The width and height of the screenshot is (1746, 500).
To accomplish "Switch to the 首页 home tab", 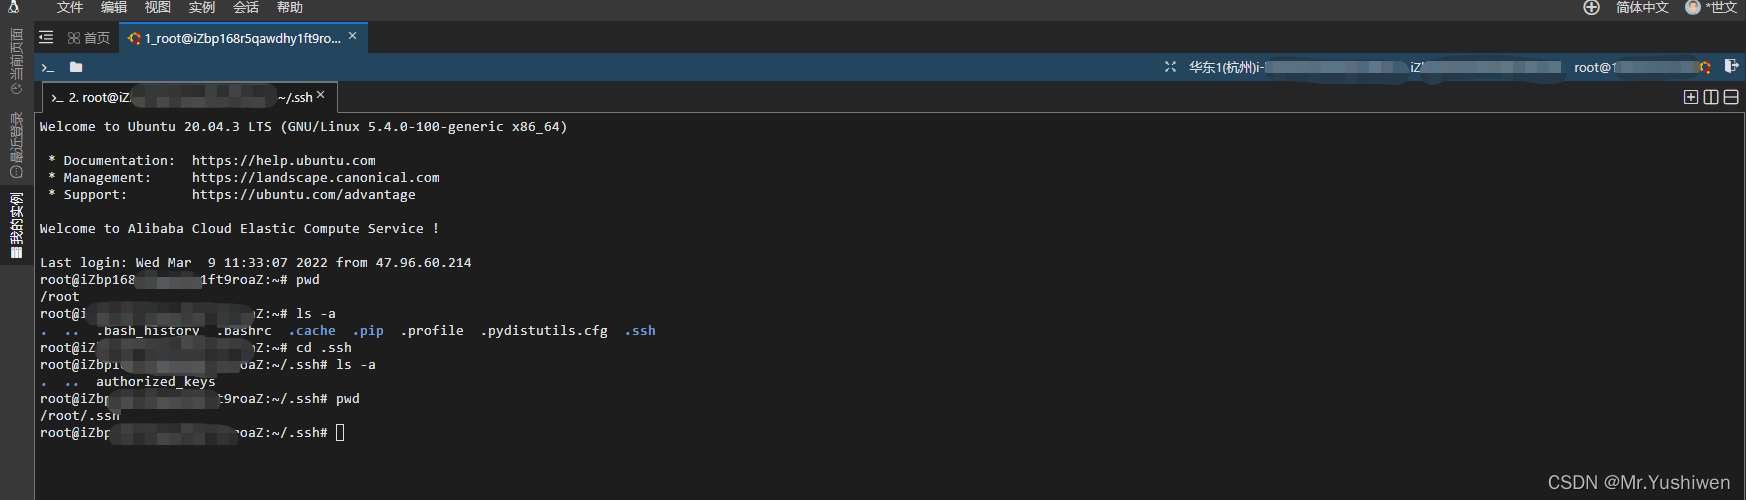I will pos(89,38).
